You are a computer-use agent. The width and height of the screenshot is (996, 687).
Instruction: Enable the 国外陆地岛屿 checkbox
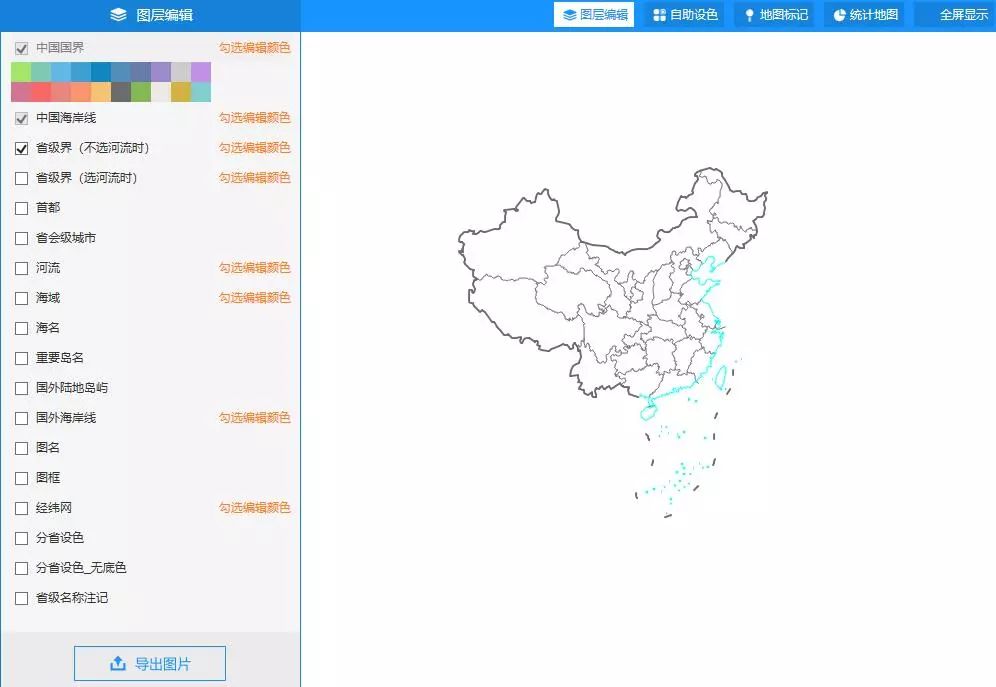[22, 388]
